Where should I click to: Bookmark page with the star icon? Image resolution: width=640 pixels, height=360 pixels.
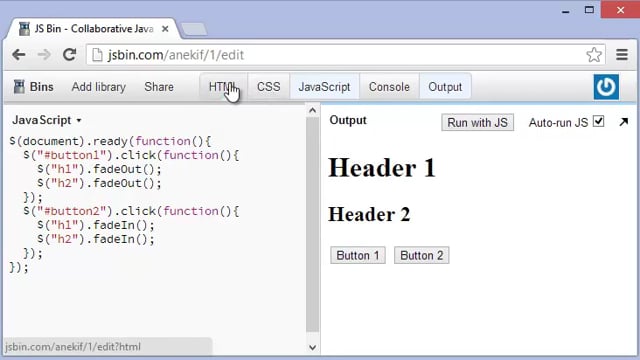click(x=594, y=55)
